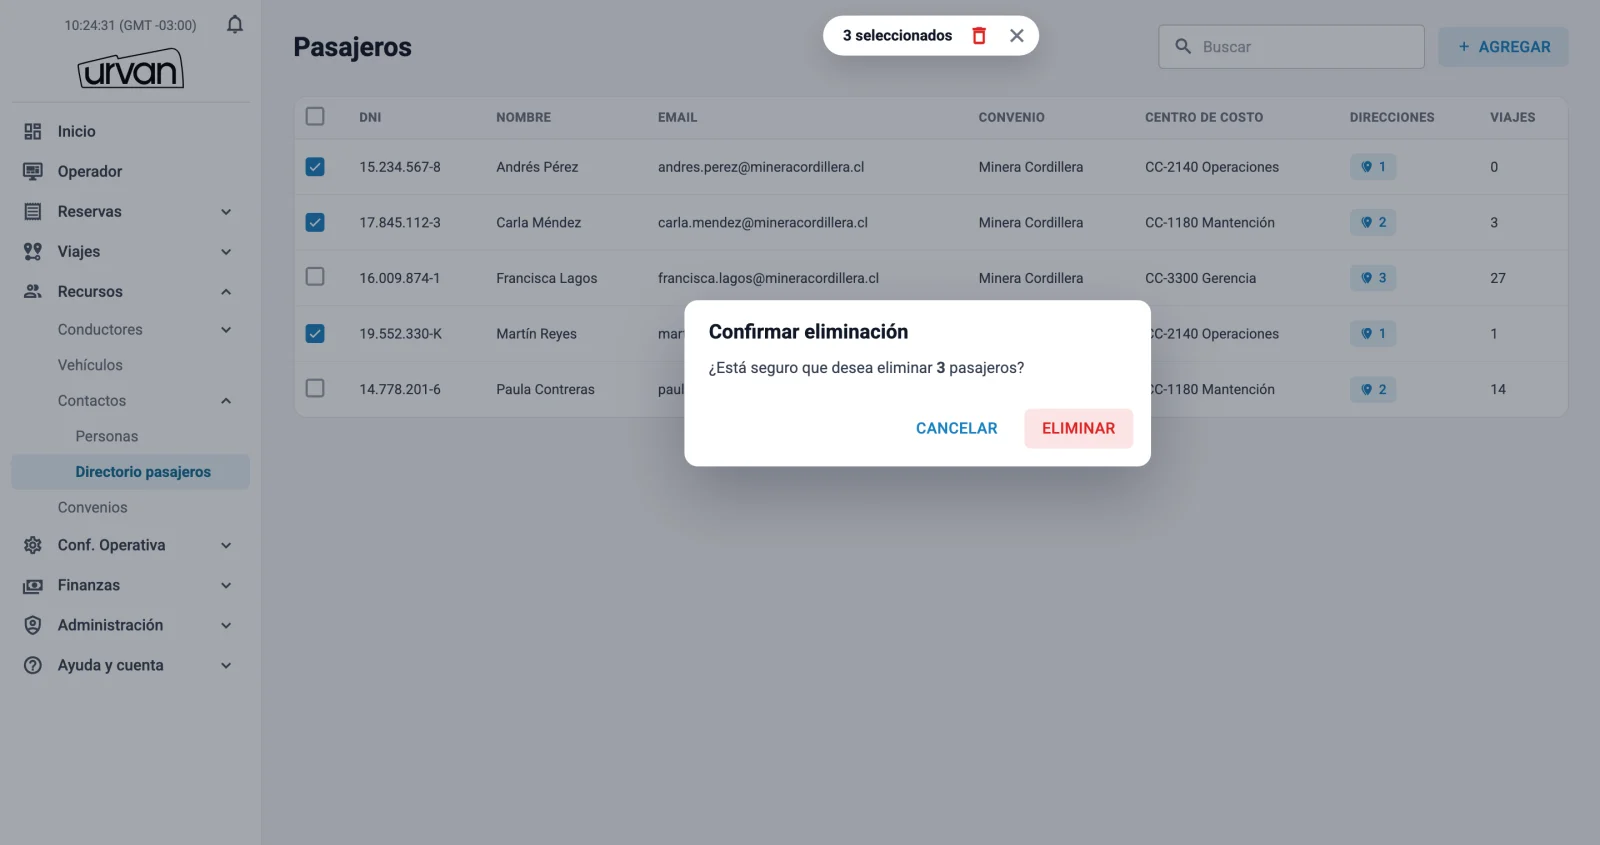The image size is (1600, 845).
Task: Click CANCELAR in the confirmation dialog
Action: (957, 428)
